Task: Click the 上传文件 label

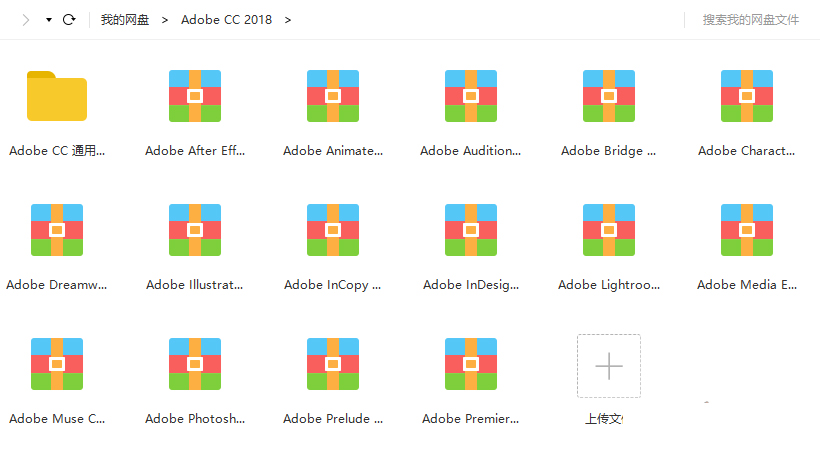Action: 604,419
